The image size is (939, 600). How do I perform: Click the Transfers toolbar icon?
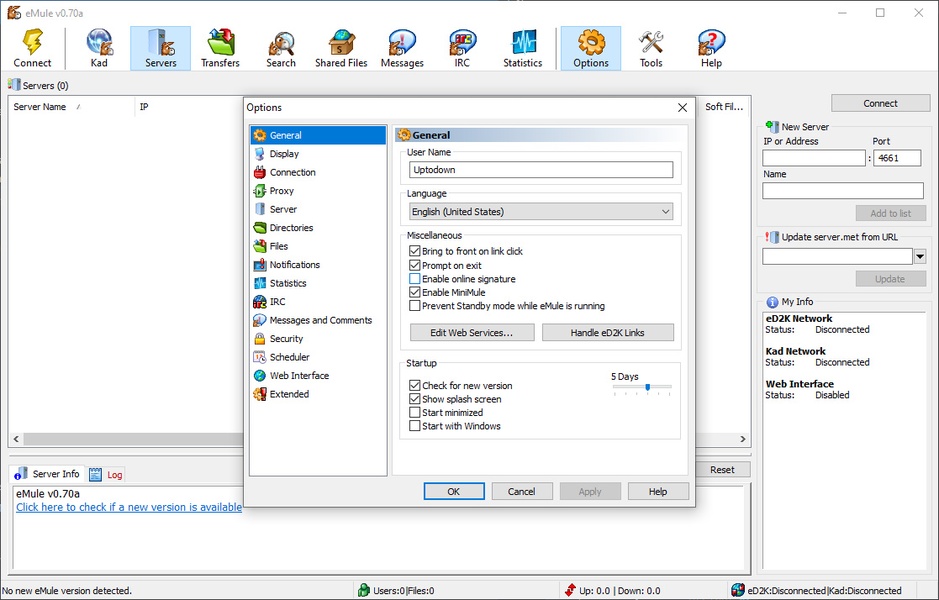click(220, 48)
